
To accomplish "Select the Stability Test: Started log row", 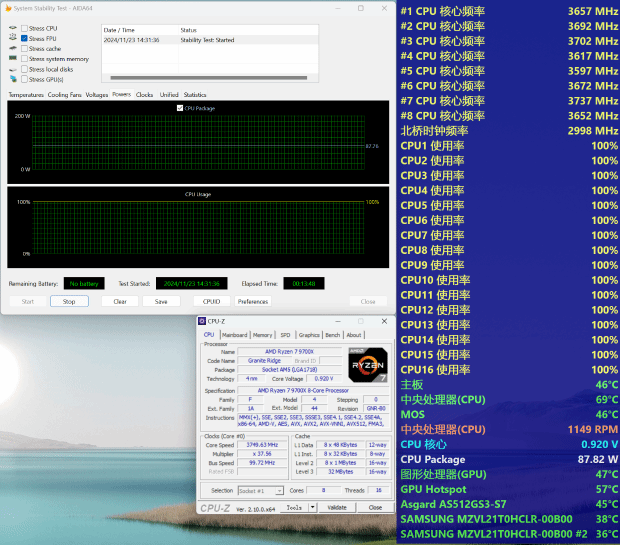I will pos(210,40).
